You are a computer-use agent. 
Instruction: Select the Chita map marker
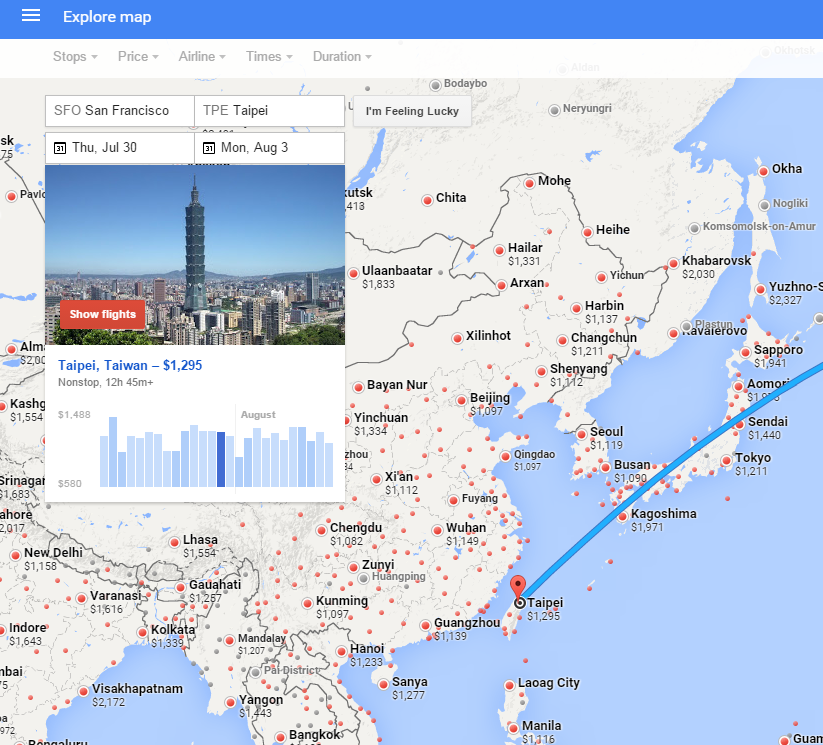(x=427, y=200)
